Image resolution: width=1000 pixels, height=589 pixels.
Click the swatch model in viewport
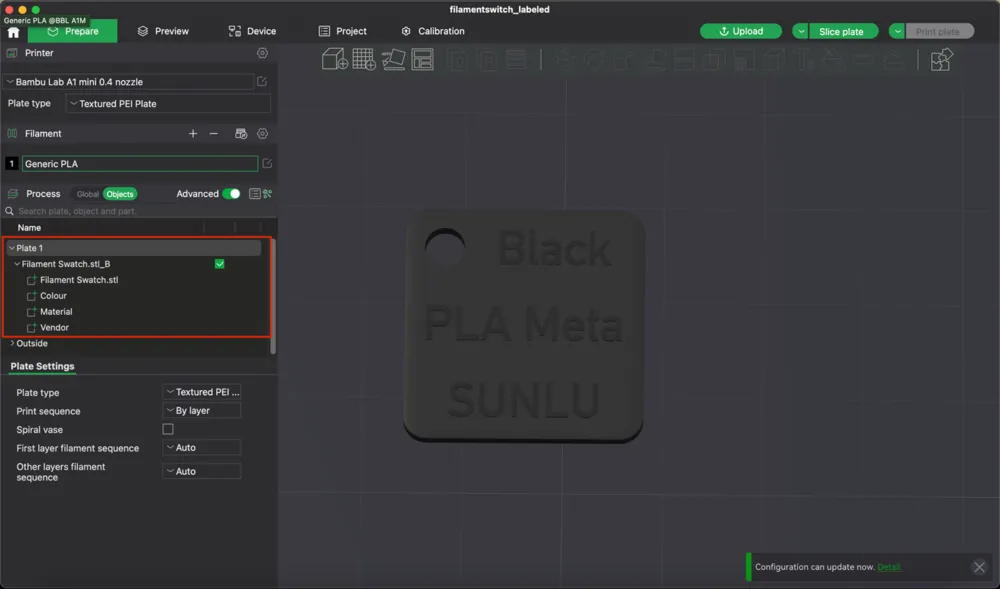(524, 326)
